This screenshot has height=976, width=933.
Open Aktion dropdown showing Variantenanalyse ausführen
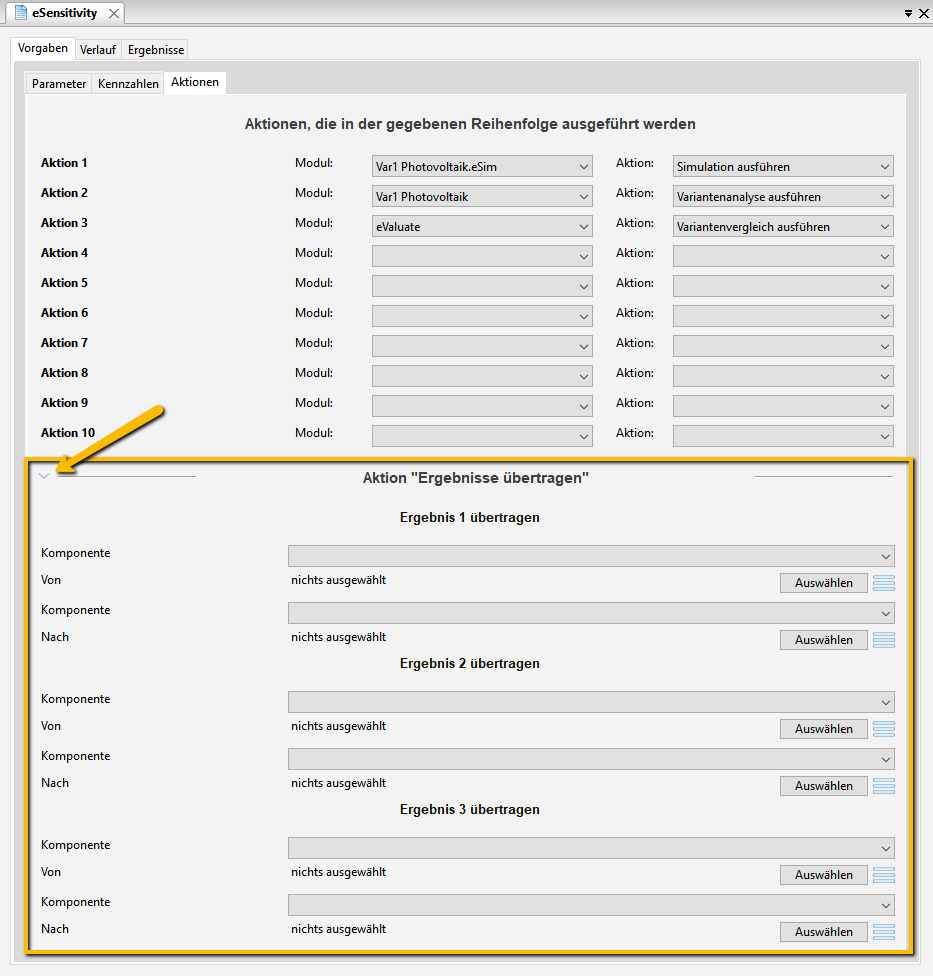click(x=783, y=197)
